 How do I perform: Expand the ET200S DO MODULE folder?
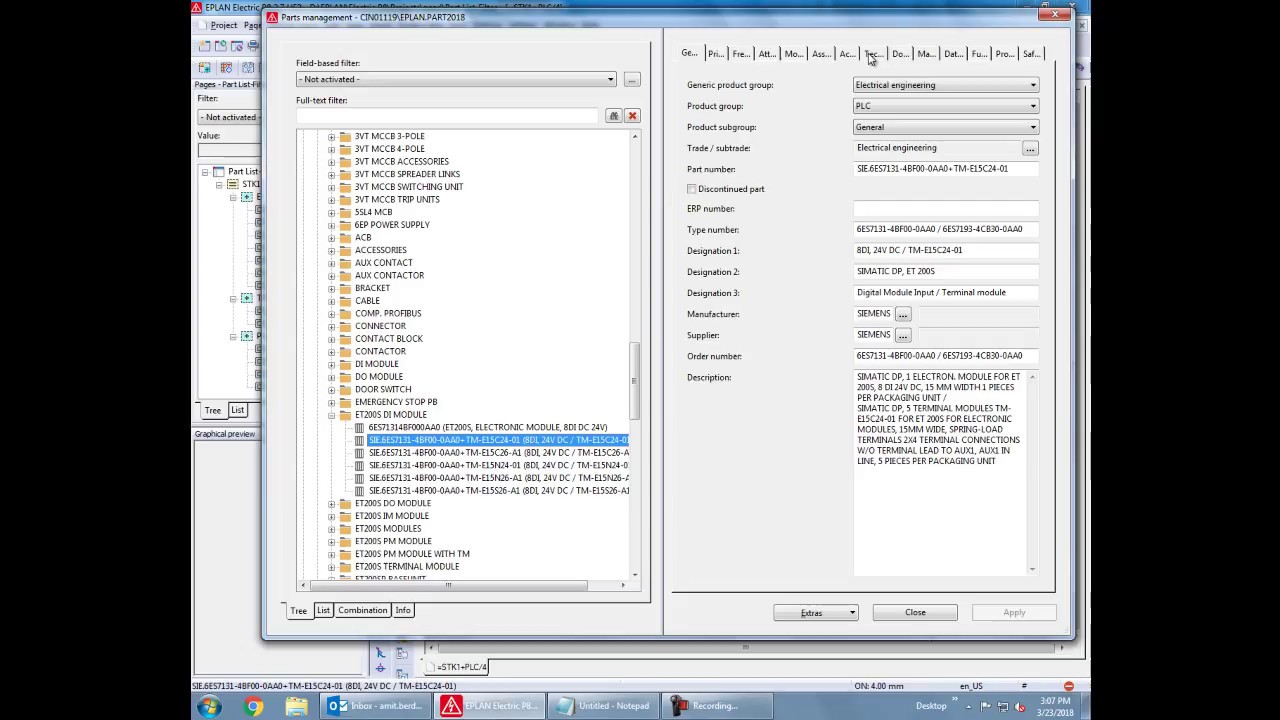(331, 504)
